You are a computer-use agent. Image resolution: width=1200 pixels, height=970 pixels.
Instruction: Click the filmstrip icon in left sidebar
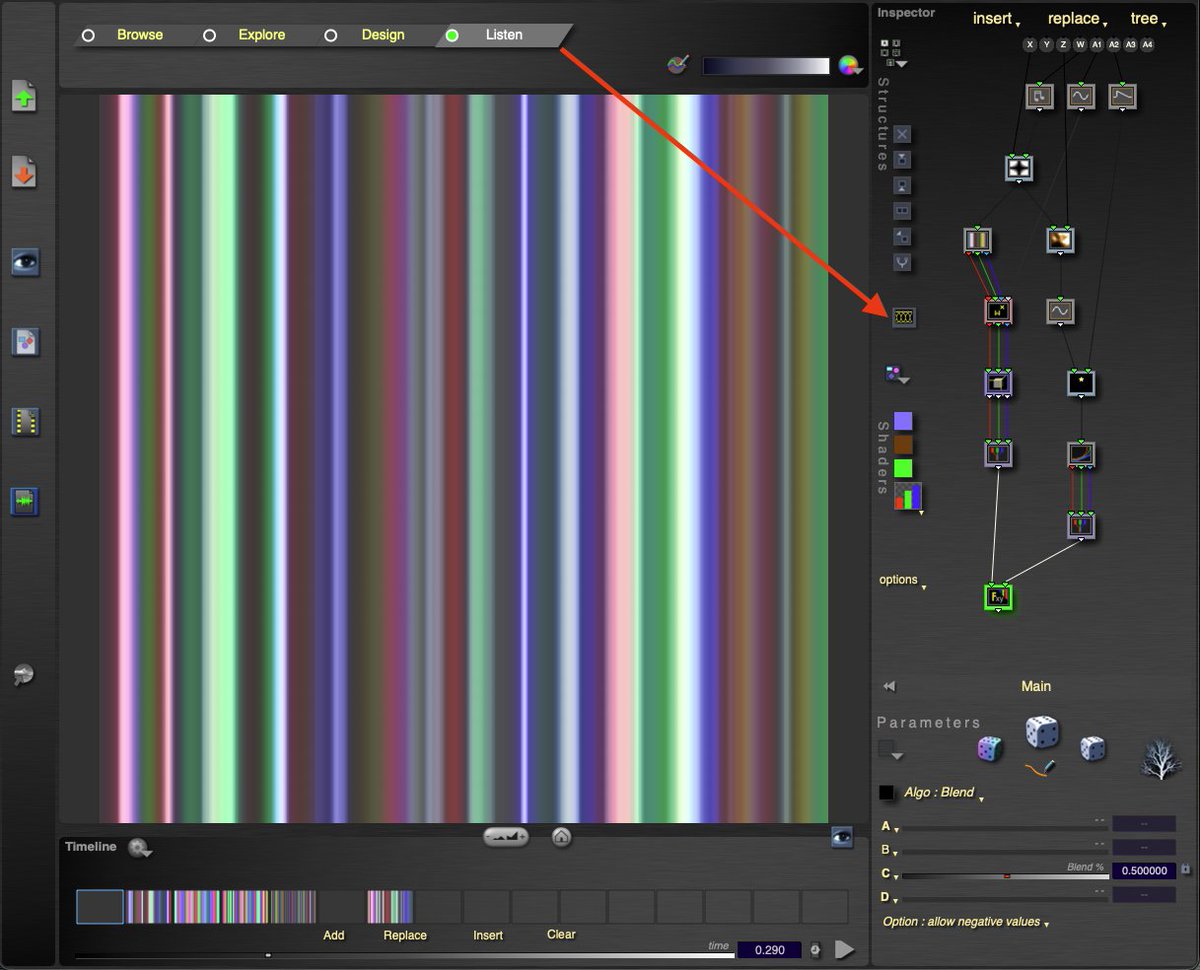(x=25, y=421)
